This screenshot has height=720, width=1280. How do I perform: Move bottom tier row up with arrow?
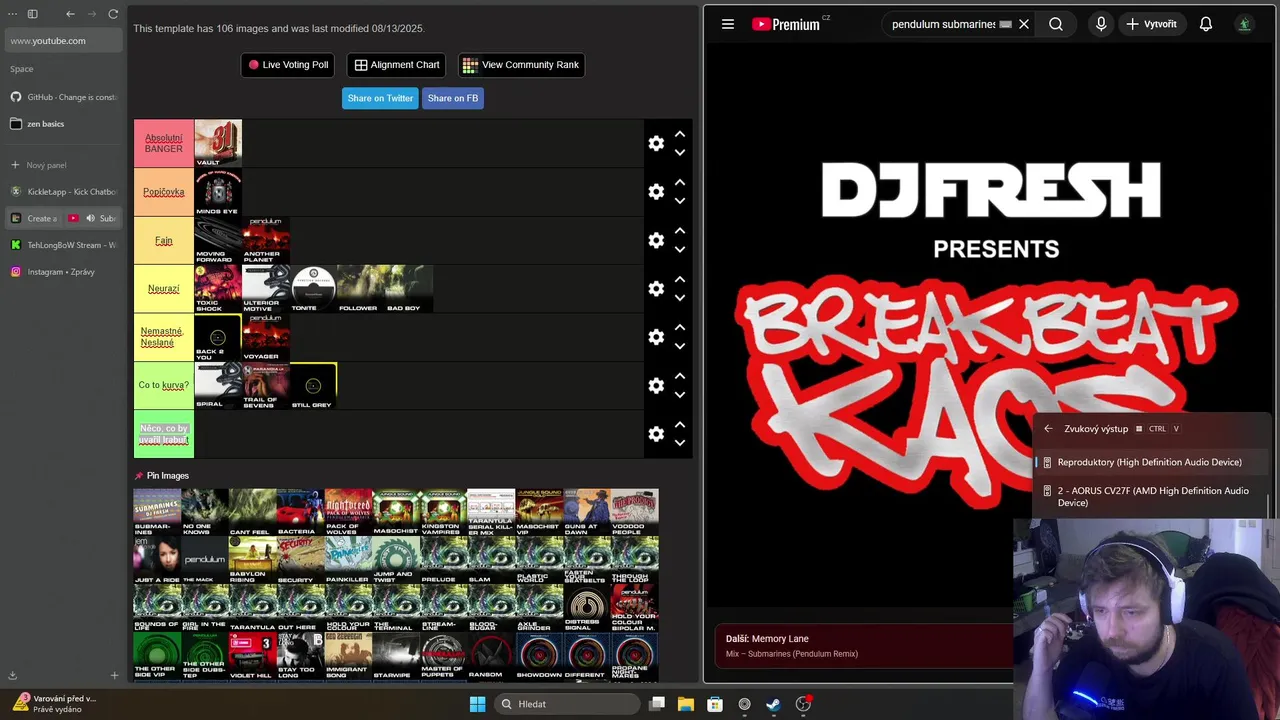[x=680, y=425]
